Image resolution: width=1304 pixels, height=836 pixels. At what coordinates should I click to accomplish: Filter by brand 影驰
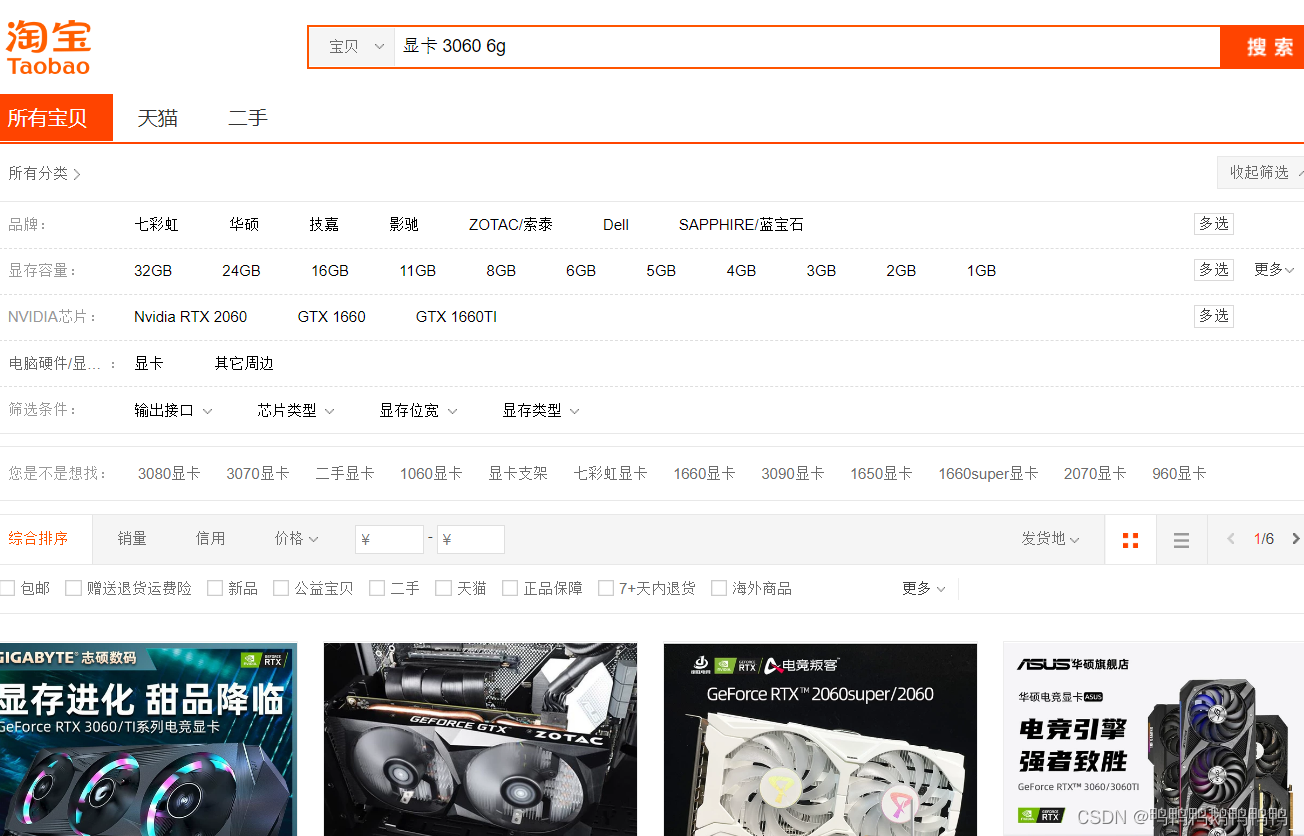(x=404, y=225)
